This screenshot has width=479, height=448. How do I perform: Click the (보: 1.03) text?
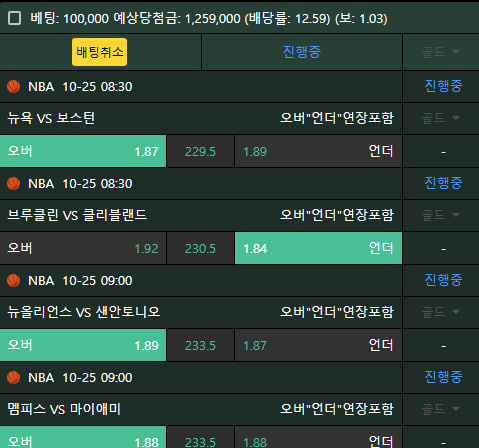[361, 18]
